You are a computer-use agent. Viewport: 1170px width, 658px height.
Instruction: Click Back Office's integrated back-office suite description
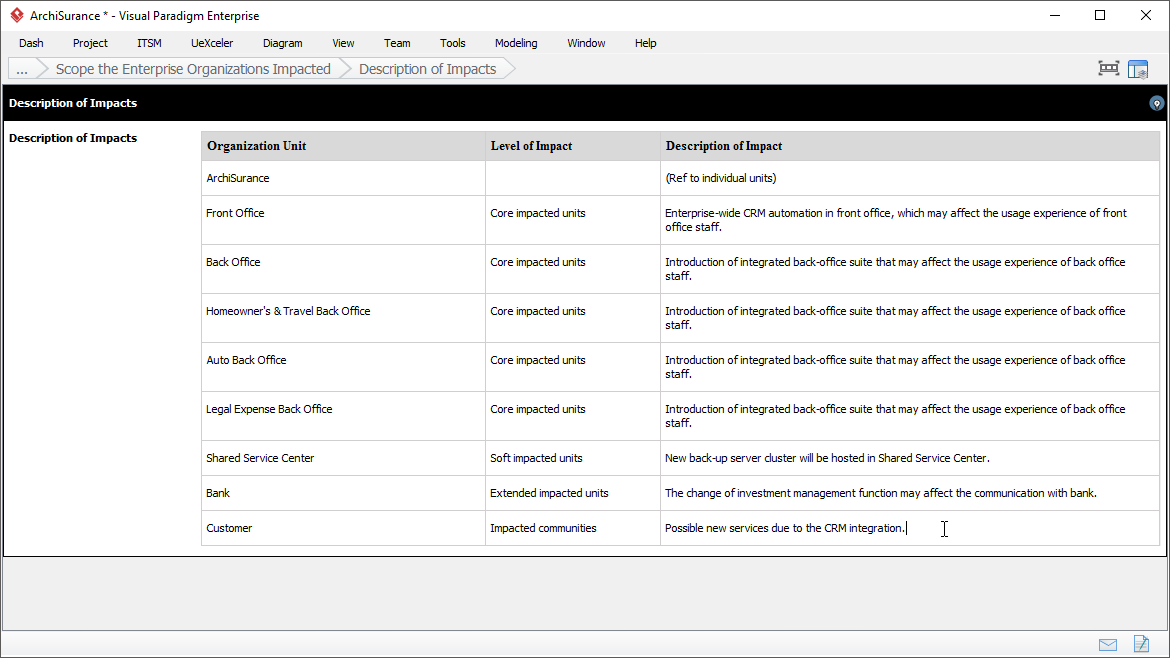click(x=910, y=269)
